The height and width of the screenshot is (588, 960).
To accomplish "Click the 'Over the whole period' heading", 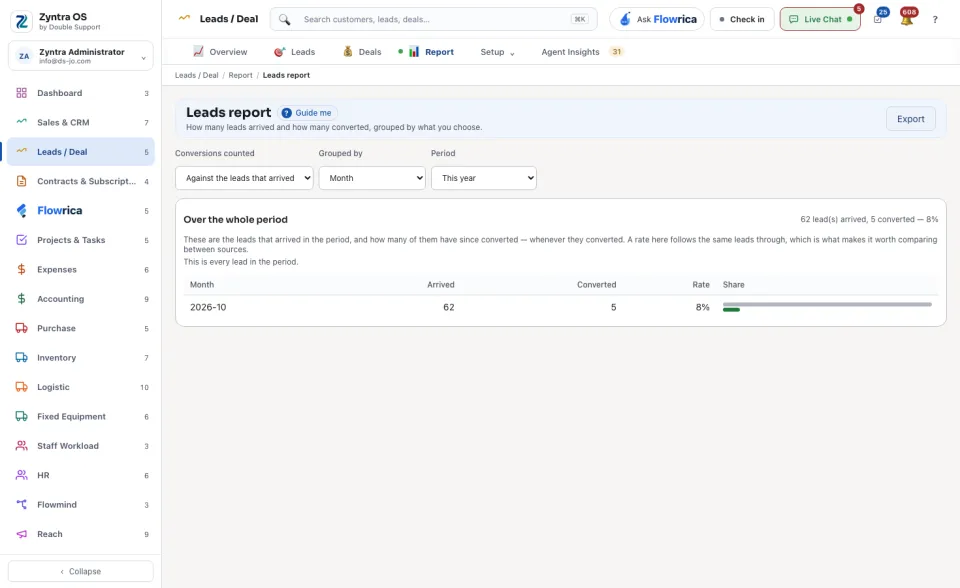I will click(x=236, y=219).
